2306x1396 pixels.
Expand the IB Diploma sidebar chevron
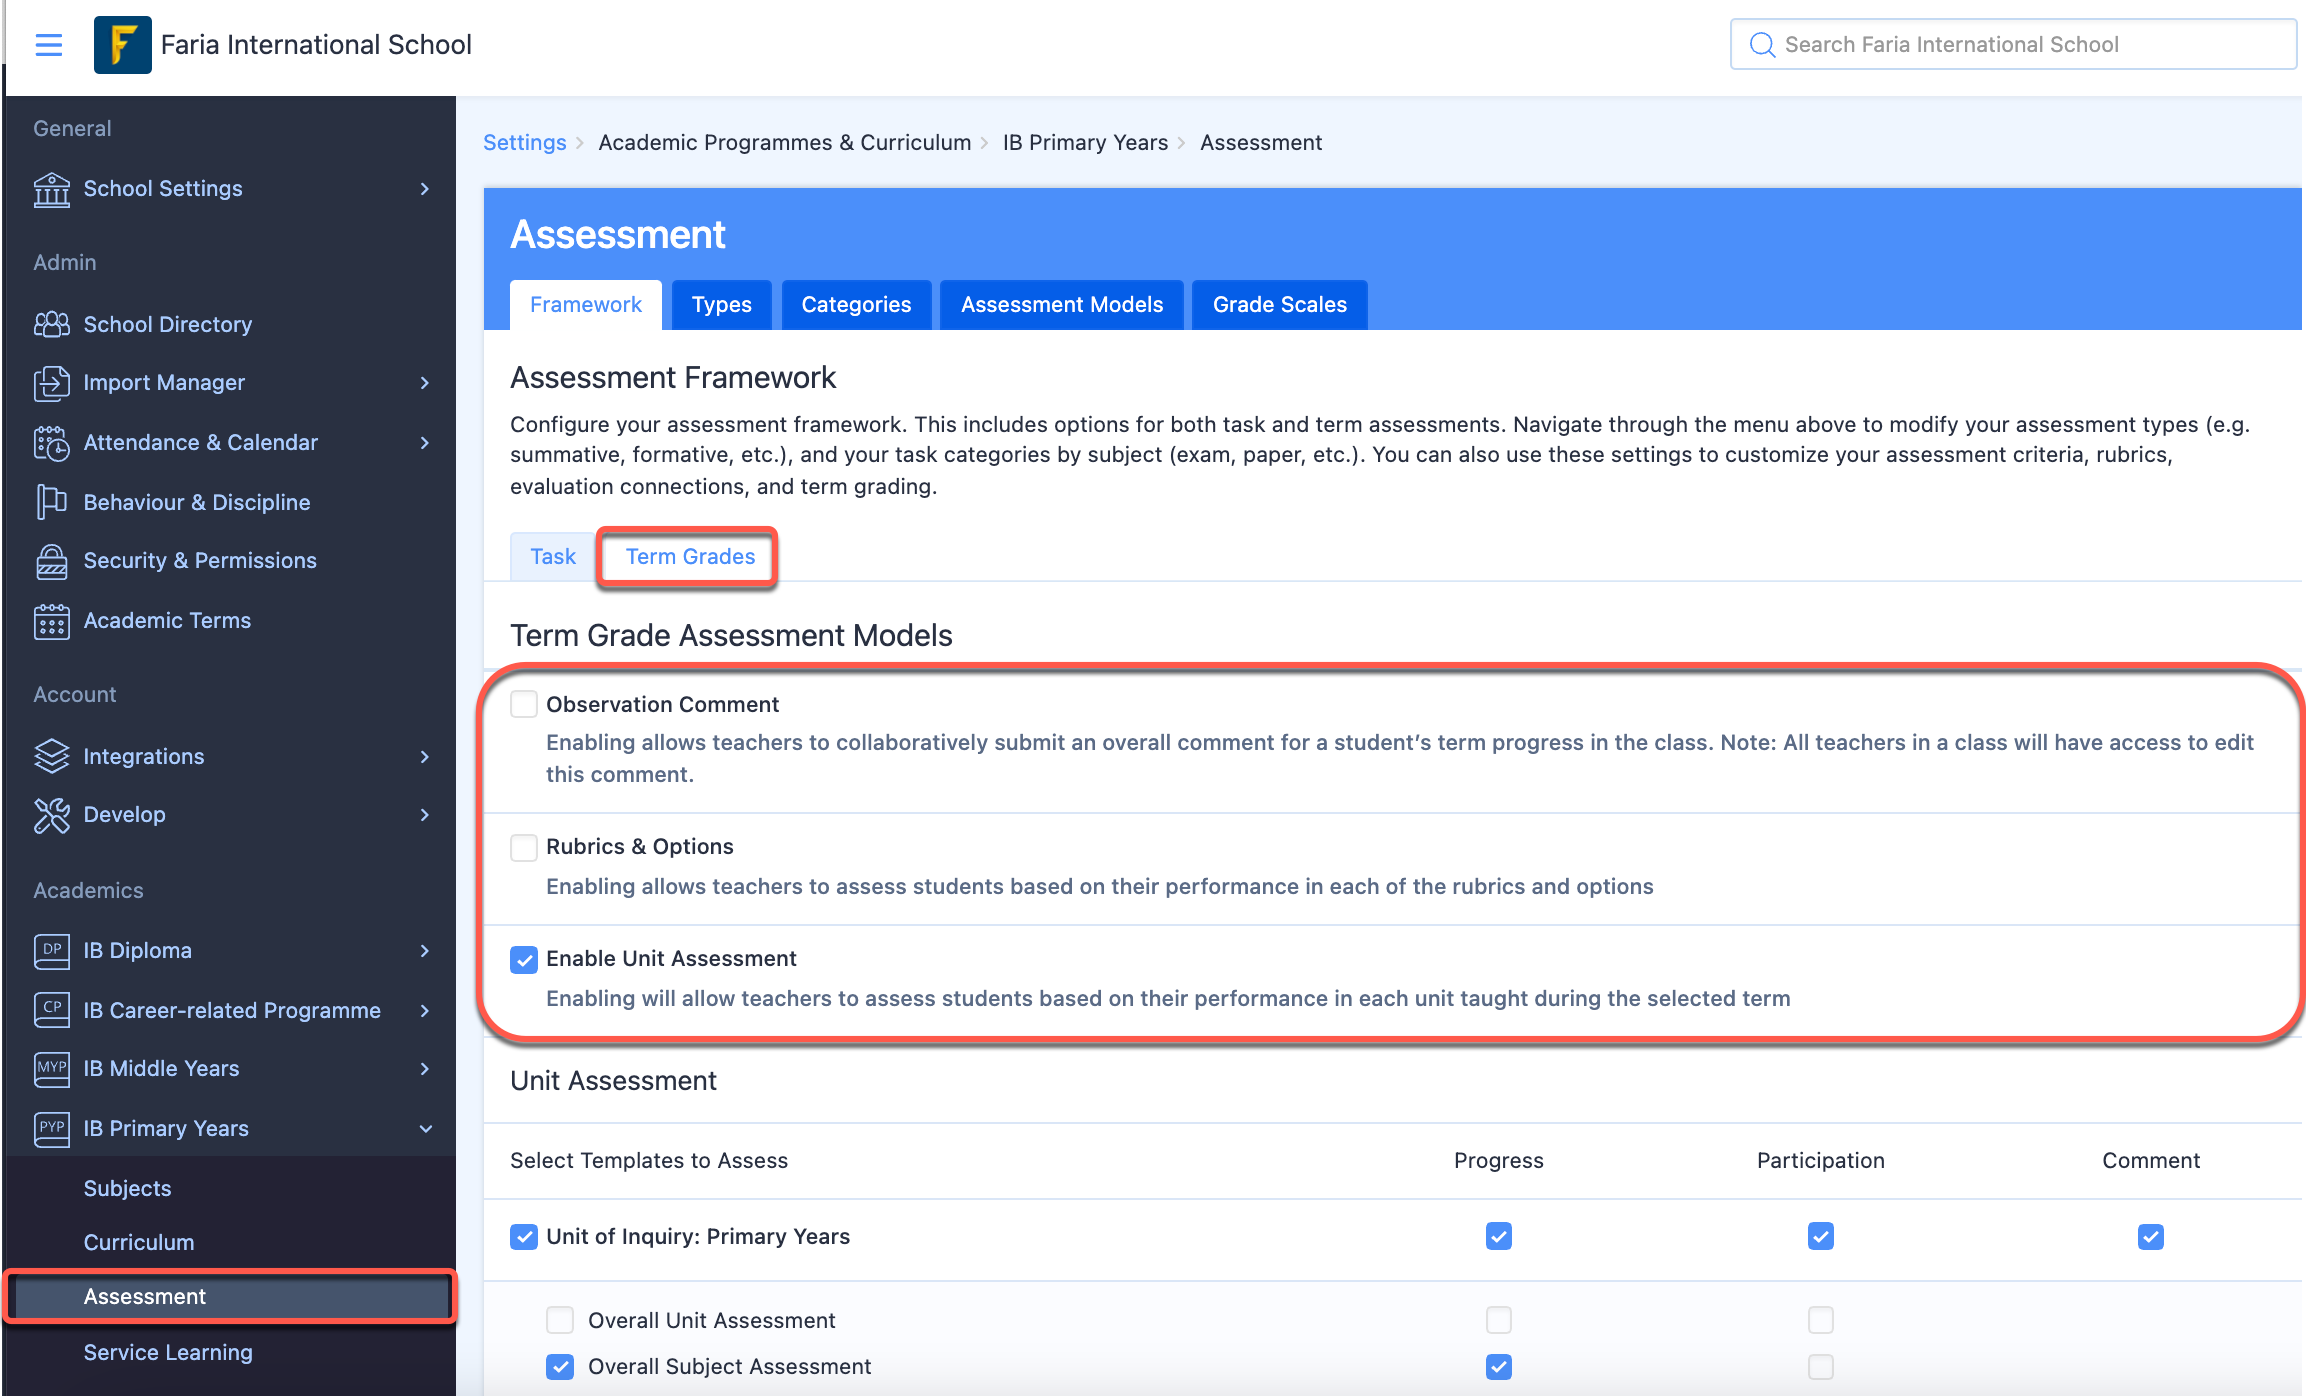[425, 951]
